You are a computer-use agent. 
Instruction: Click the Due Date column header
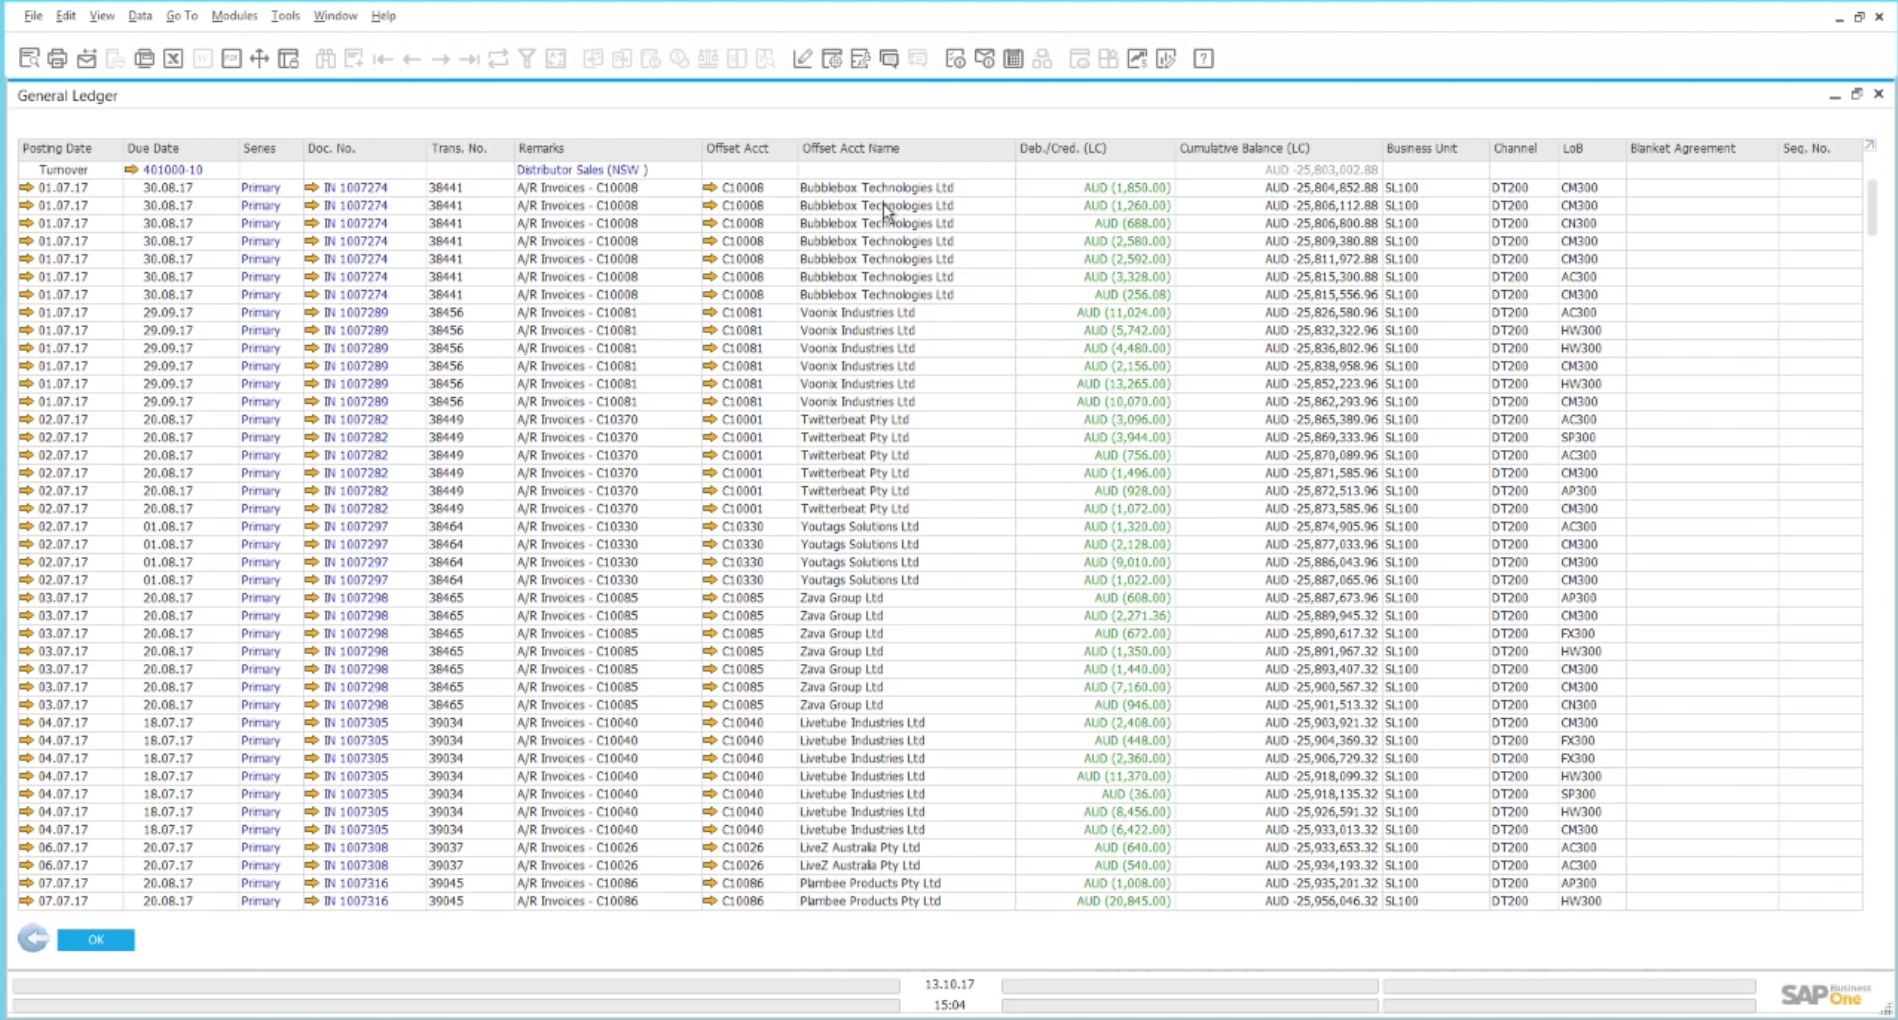pyautogui.click(x=181, y=148)
